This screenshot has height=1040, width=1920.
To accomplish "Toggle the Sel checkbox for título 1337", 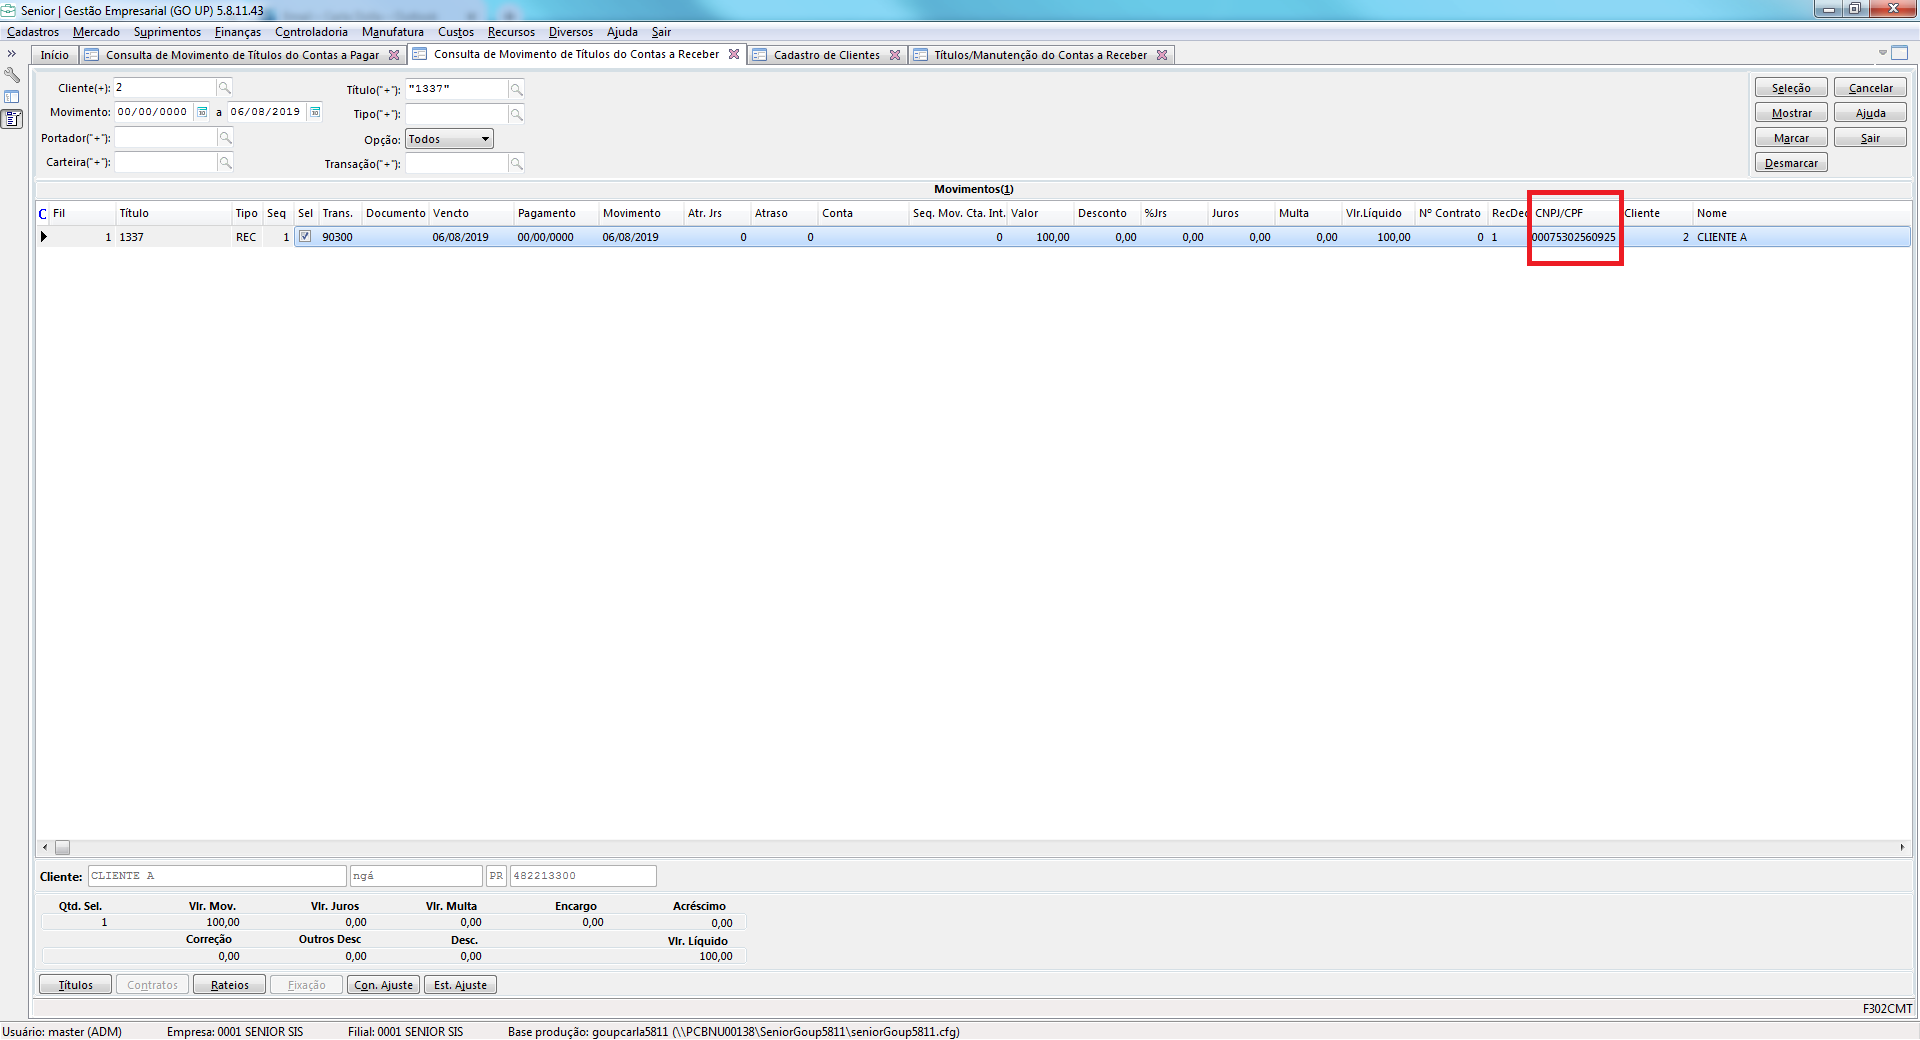I will click(305, 237).
